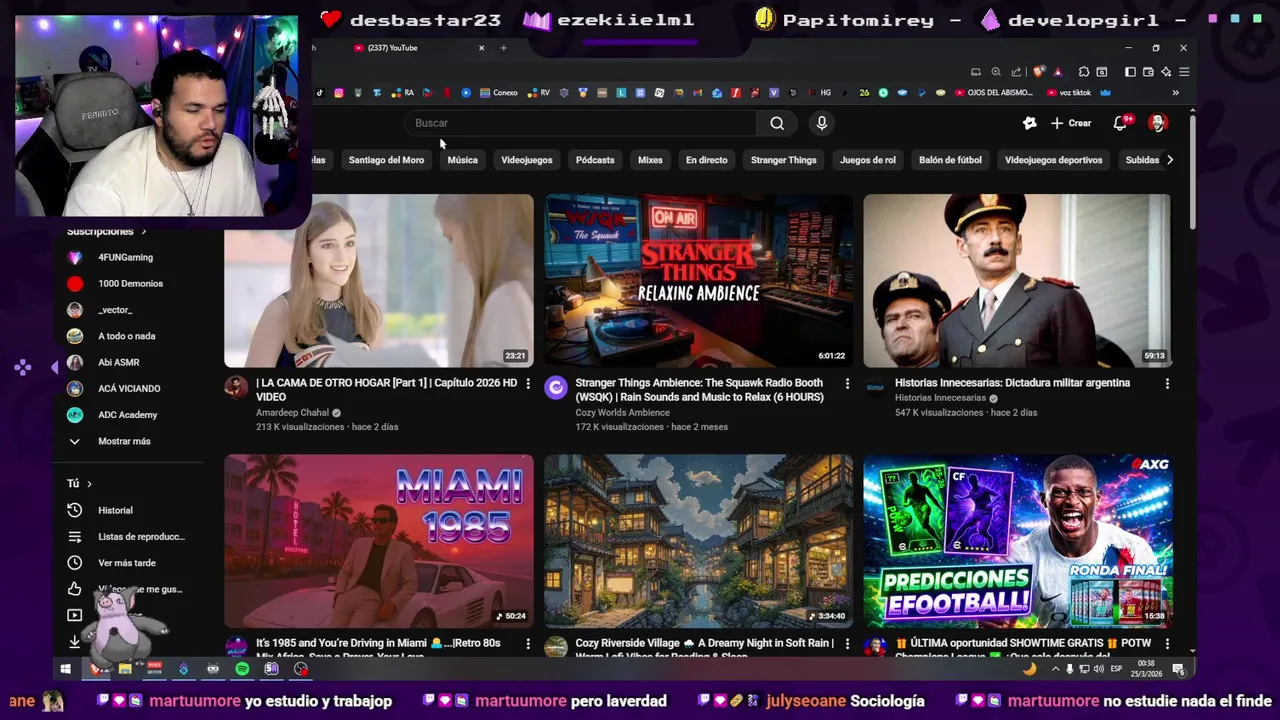Open the Stranger Things Relaxing Ambience thumbnail
This screenshot has height=720, width=1280.
698,281
